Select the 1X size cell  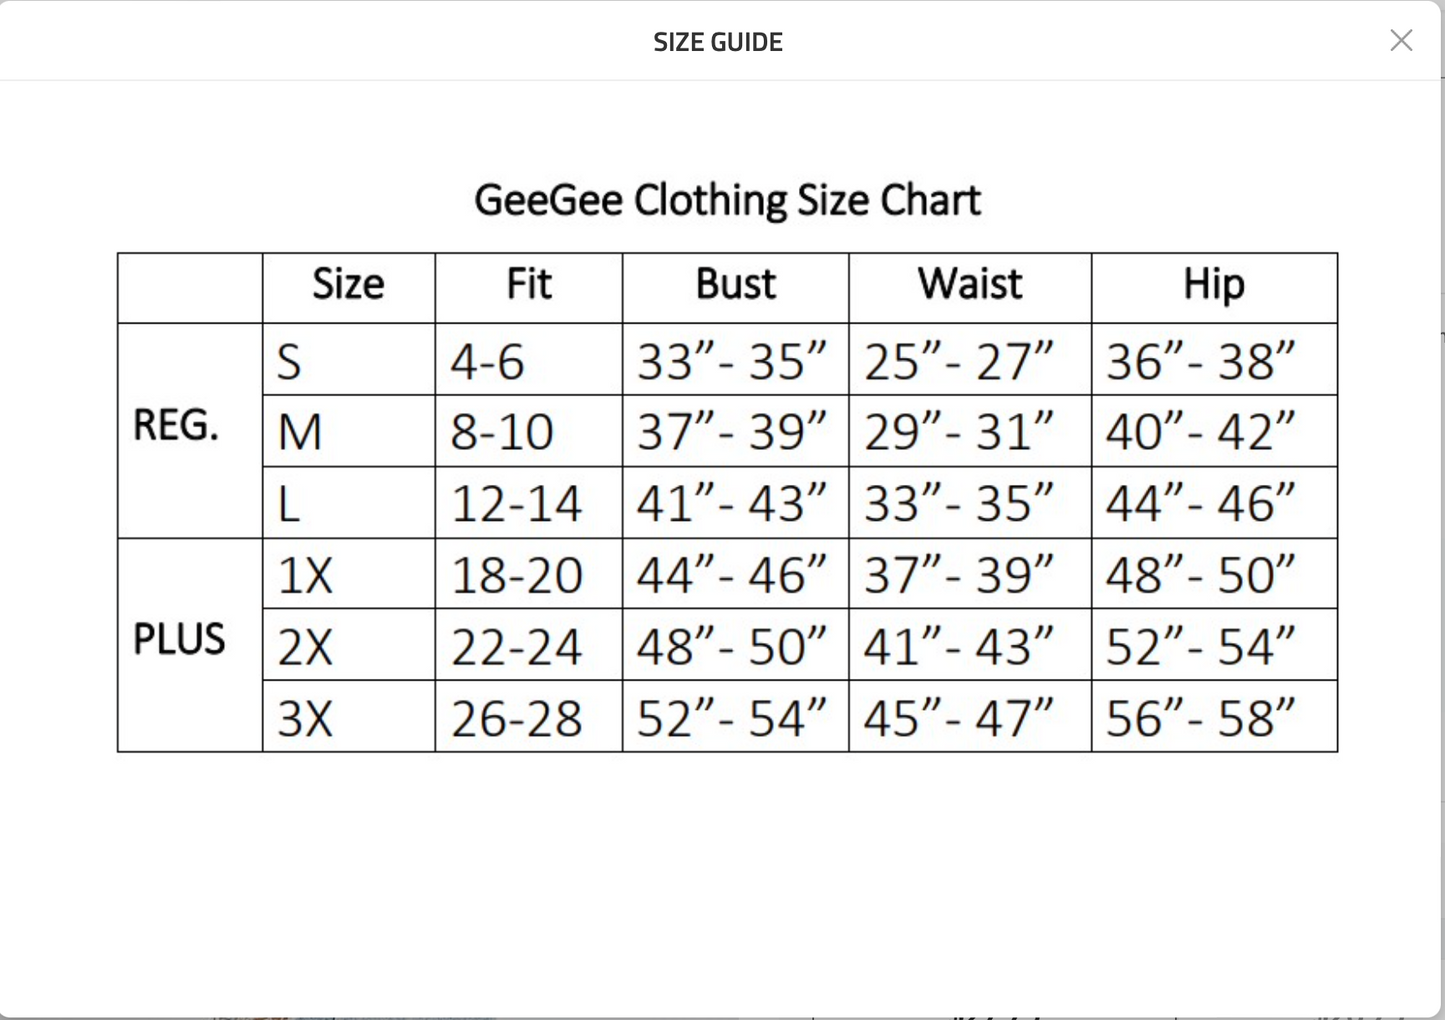pyautogui.click(x=305, y=576)
